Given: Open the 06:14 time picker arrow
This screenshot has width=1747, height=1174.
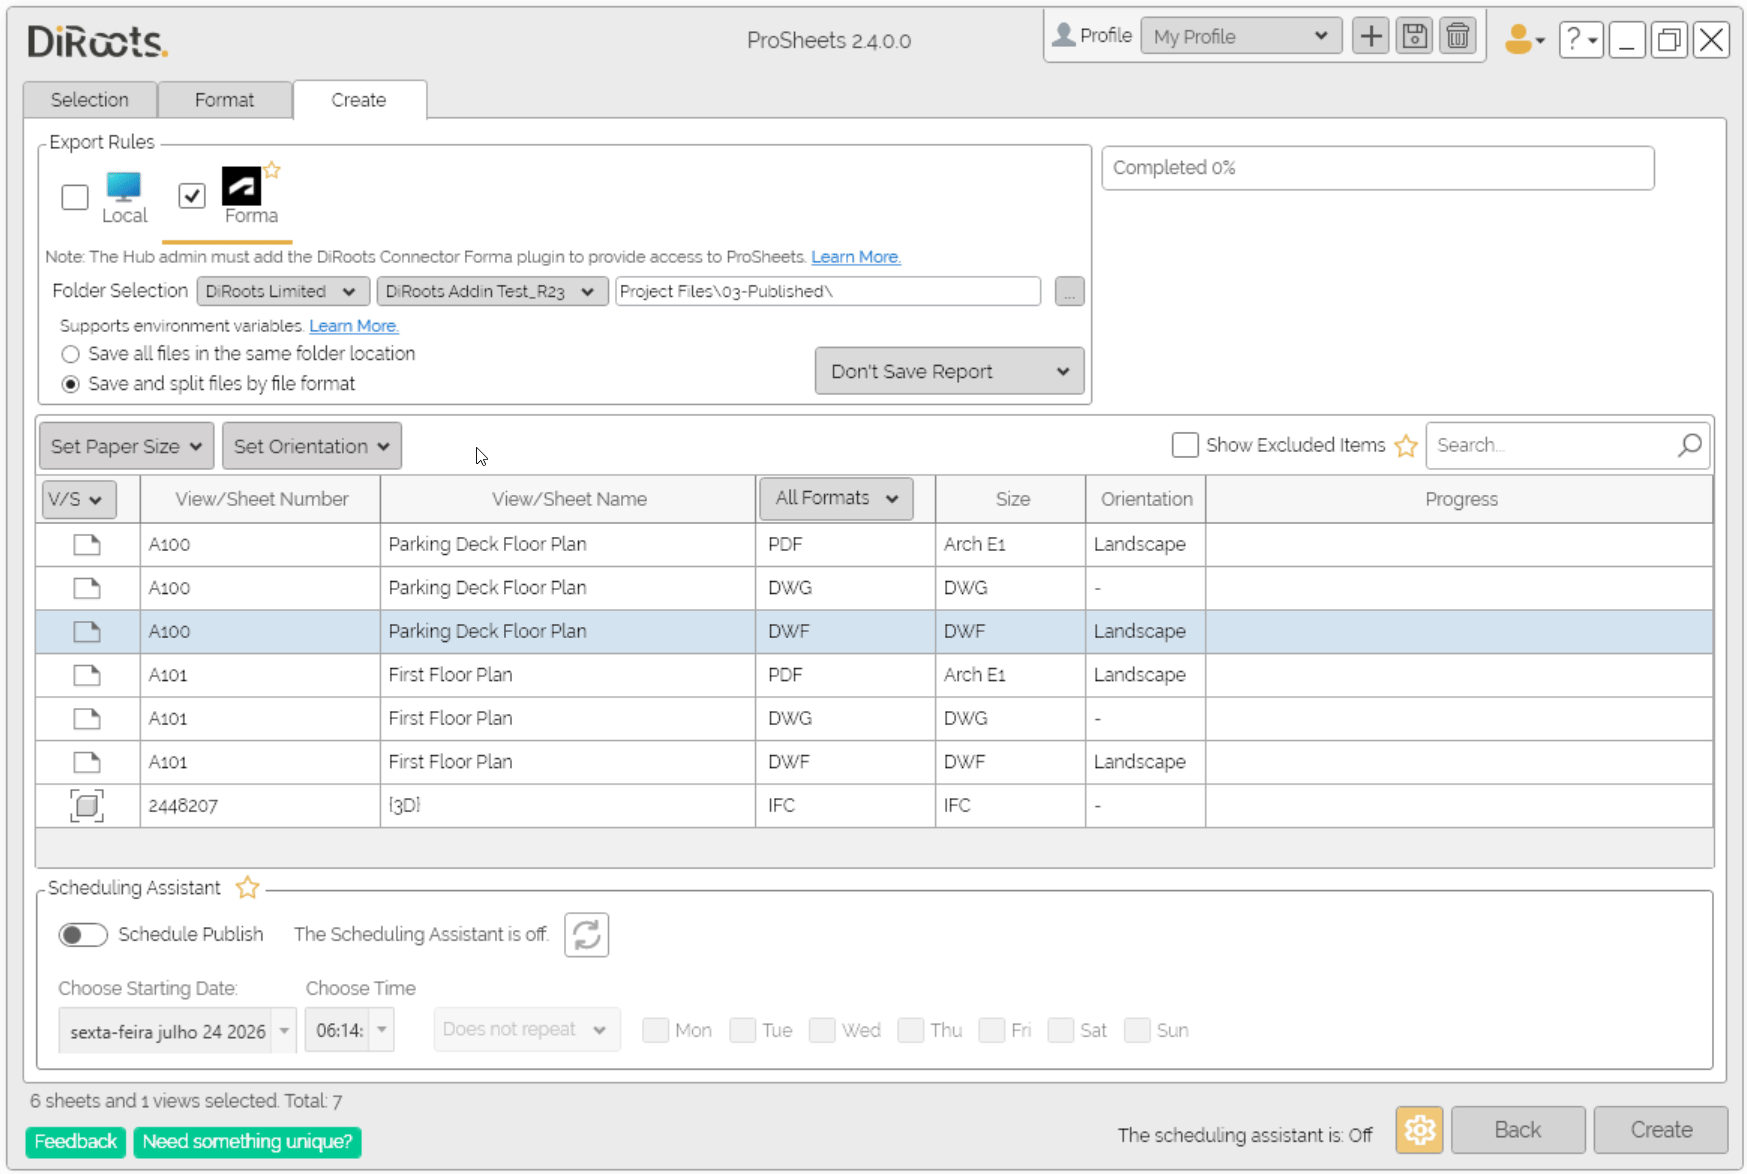Looking at the screenshot, I should point(381,1030).
